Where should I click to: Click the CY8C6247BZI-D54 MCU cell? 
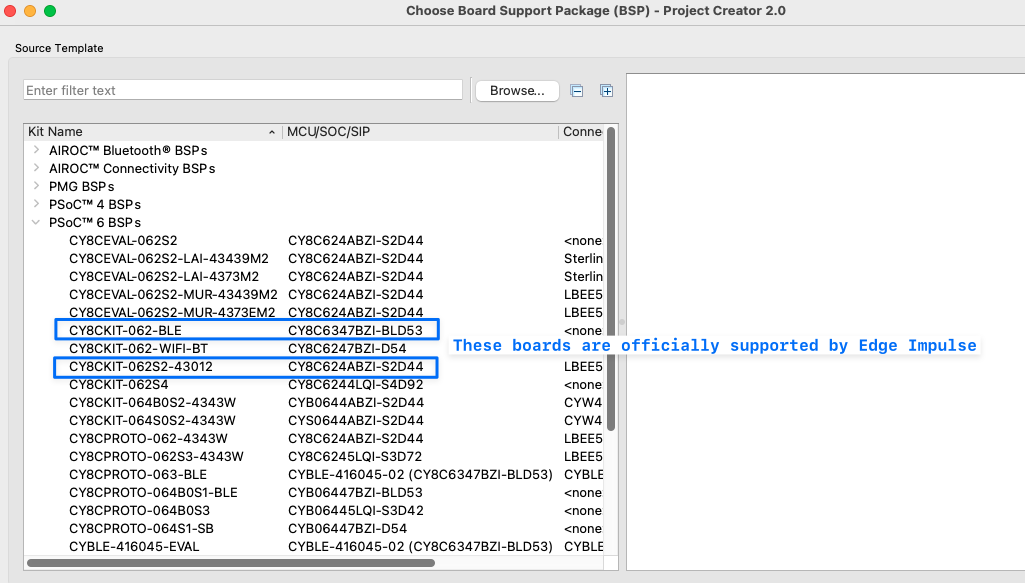point(347,348)
